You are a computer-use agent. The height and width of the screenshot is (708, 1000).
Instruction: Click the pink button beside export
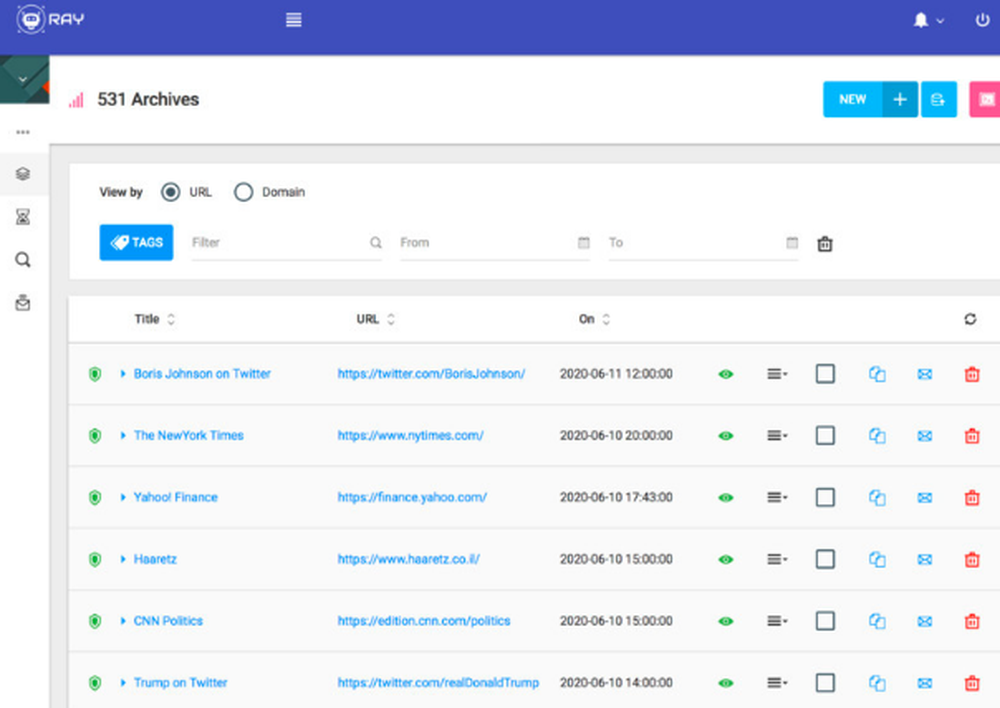pos(985,100)
